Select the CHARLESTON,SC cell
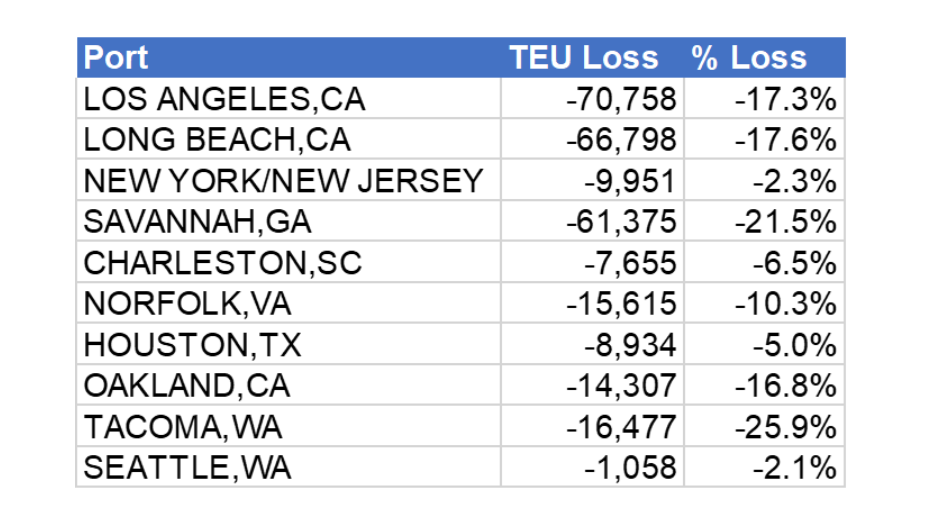 point(222,263)
